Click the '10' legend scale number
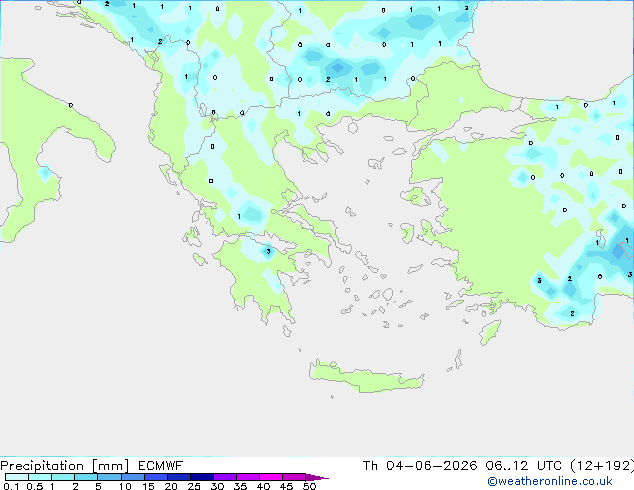 [125, 486]
